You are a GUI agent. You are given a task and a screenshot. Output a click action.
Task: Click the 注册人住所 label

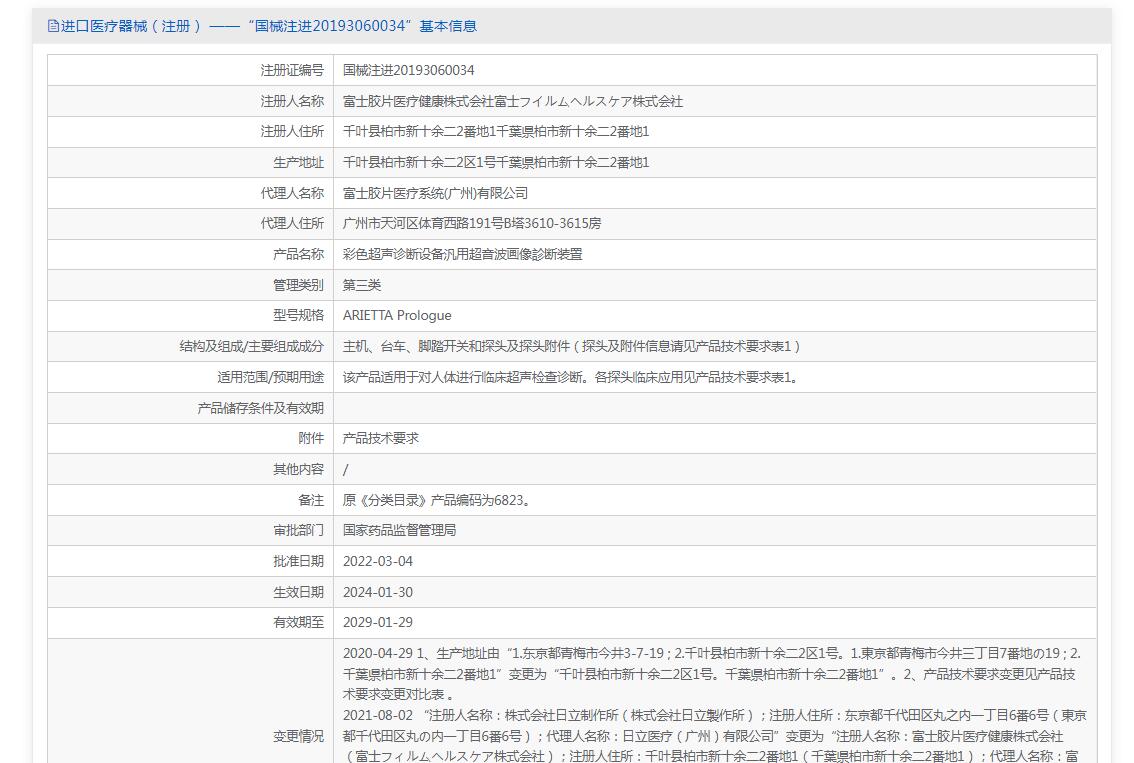[x=292, y=132]
